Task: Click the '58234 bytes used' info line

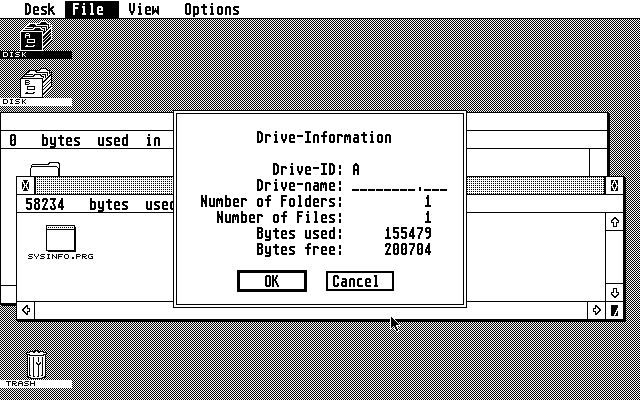Action: pyautogui.click(x=99, y=204)
